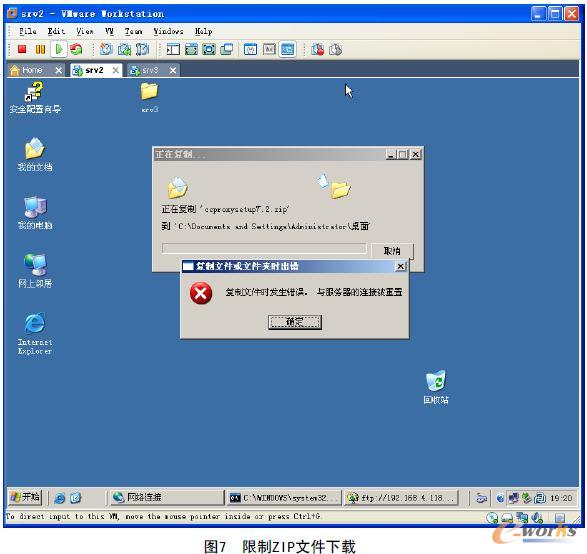Click the 确定 button in error dialog
587x554 pixels.
(x=295, y=322)
